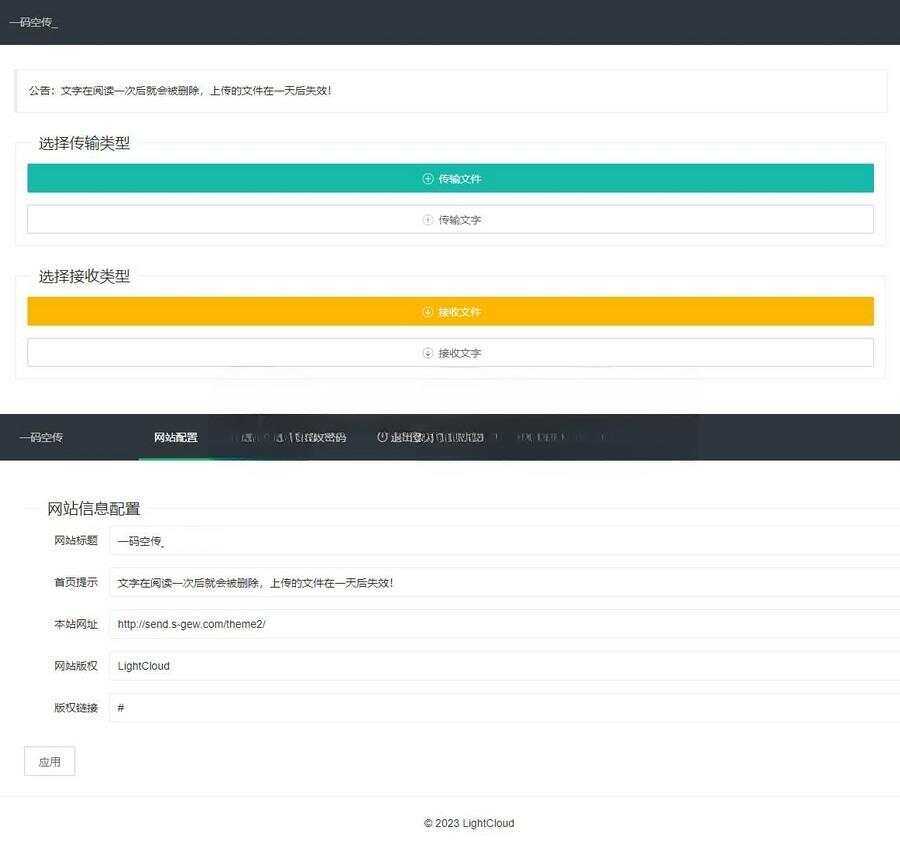Click the plus icon beside 传输文字

(x=426, y=219)
